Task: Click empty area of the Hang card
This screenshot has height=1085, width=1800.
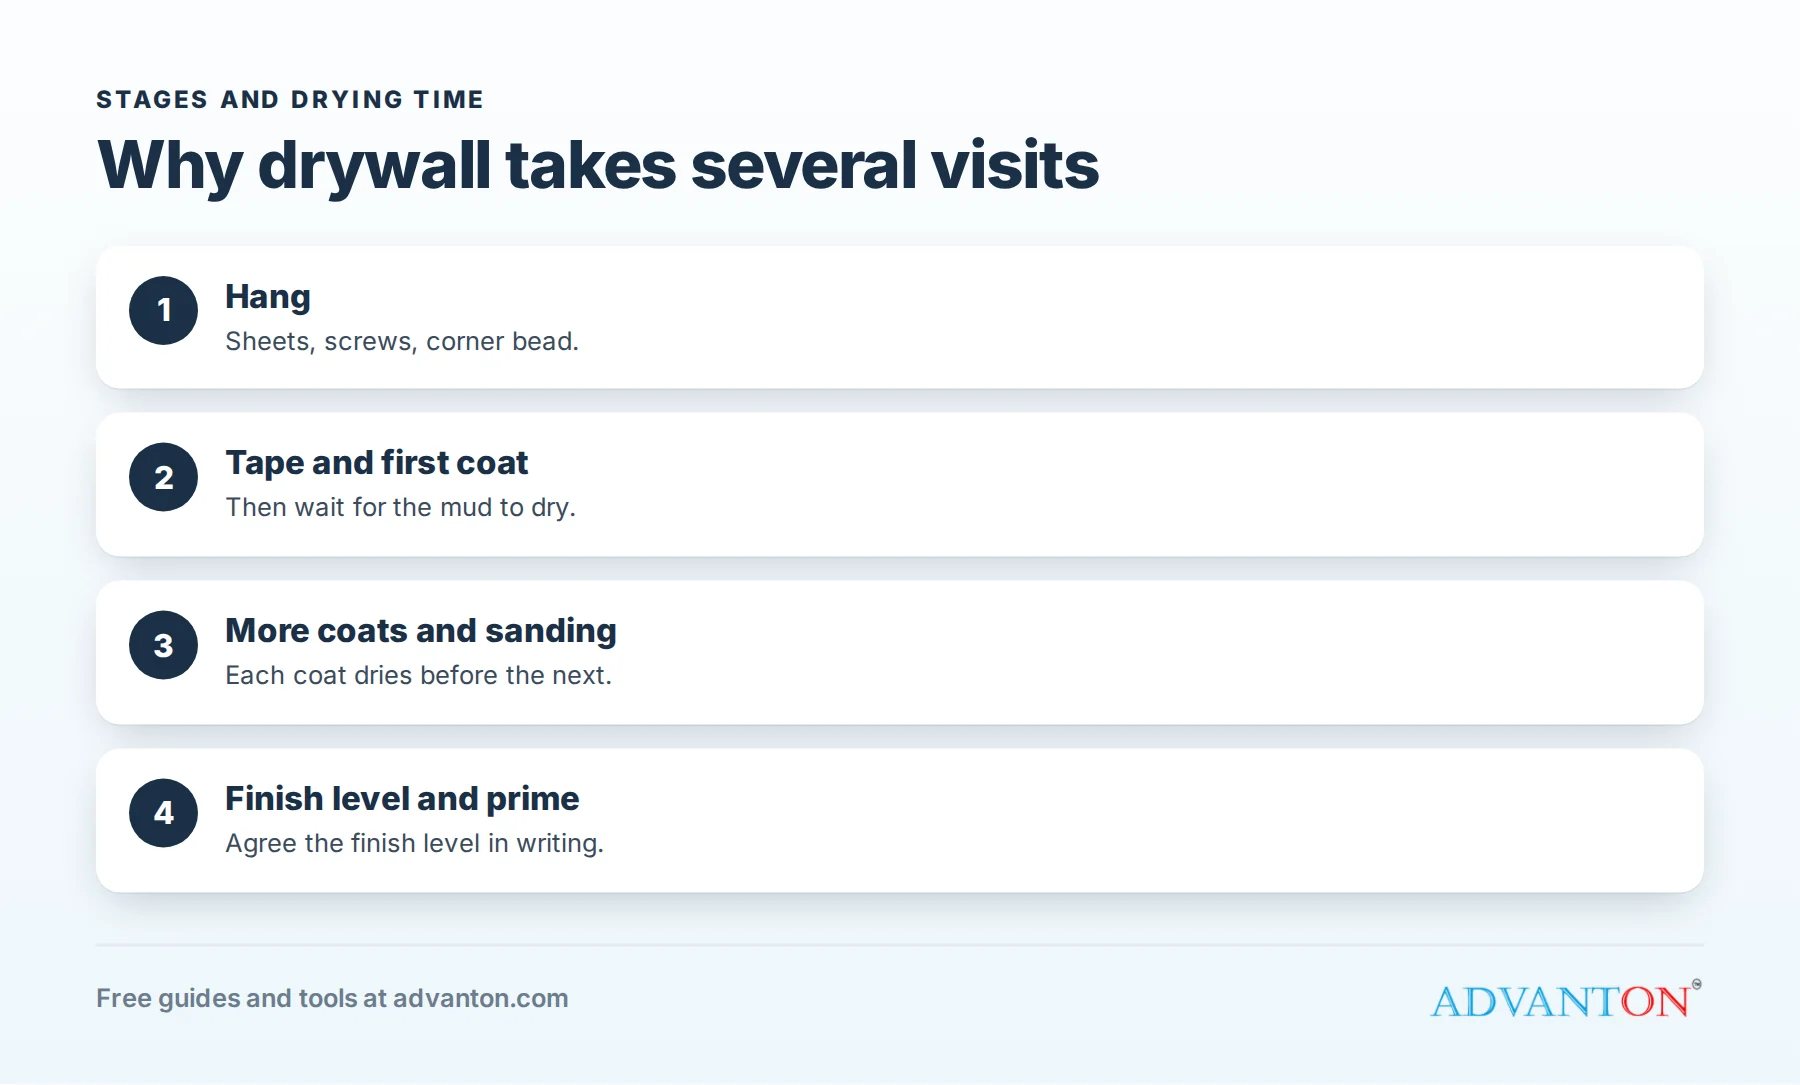Action: [x=1100, y=318]
